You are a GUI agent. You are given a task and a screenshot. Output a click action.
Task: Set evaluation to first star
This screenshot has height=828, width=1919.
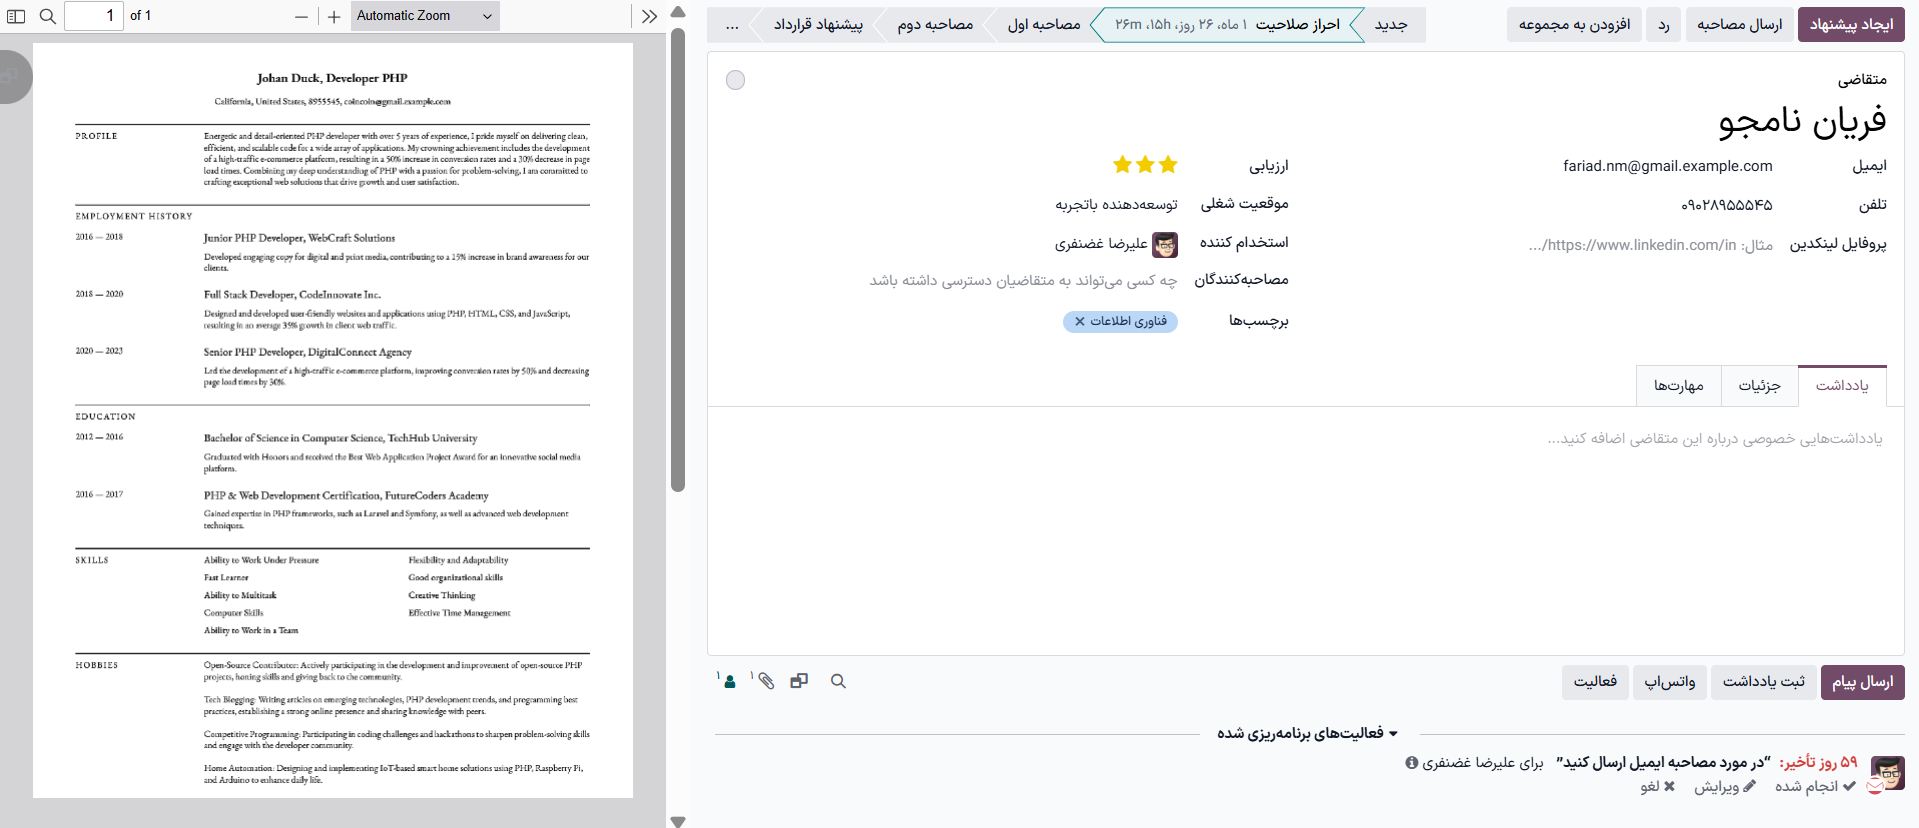pos(1168,165)
